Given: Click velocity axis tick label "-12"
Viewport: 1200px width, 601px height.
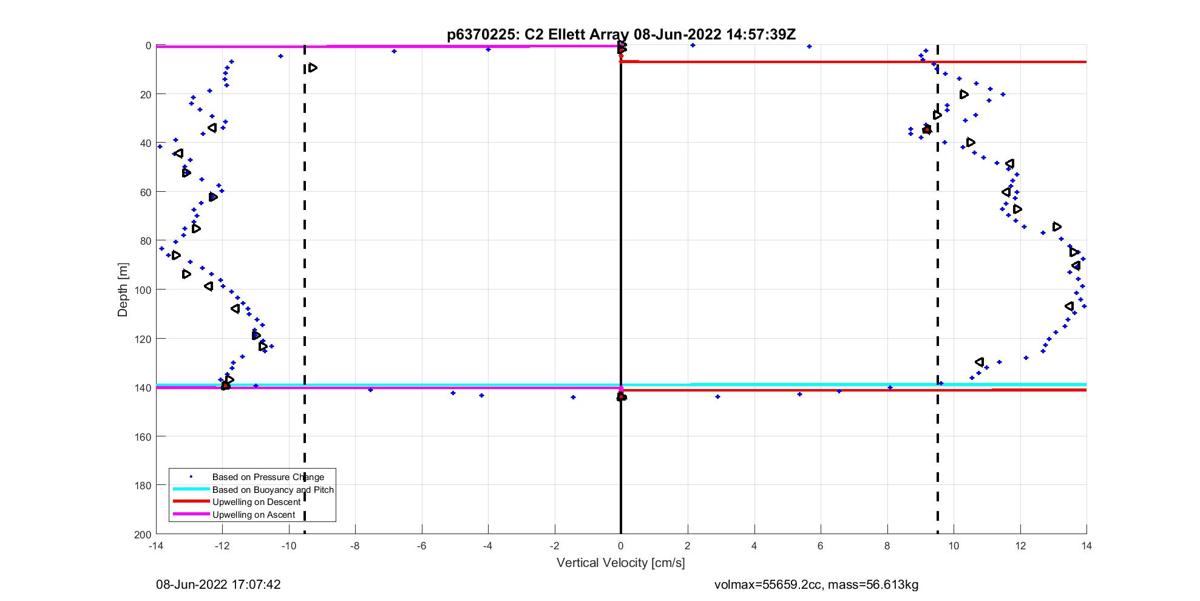Looking at the screenshot, I should [x=222, y=546].
